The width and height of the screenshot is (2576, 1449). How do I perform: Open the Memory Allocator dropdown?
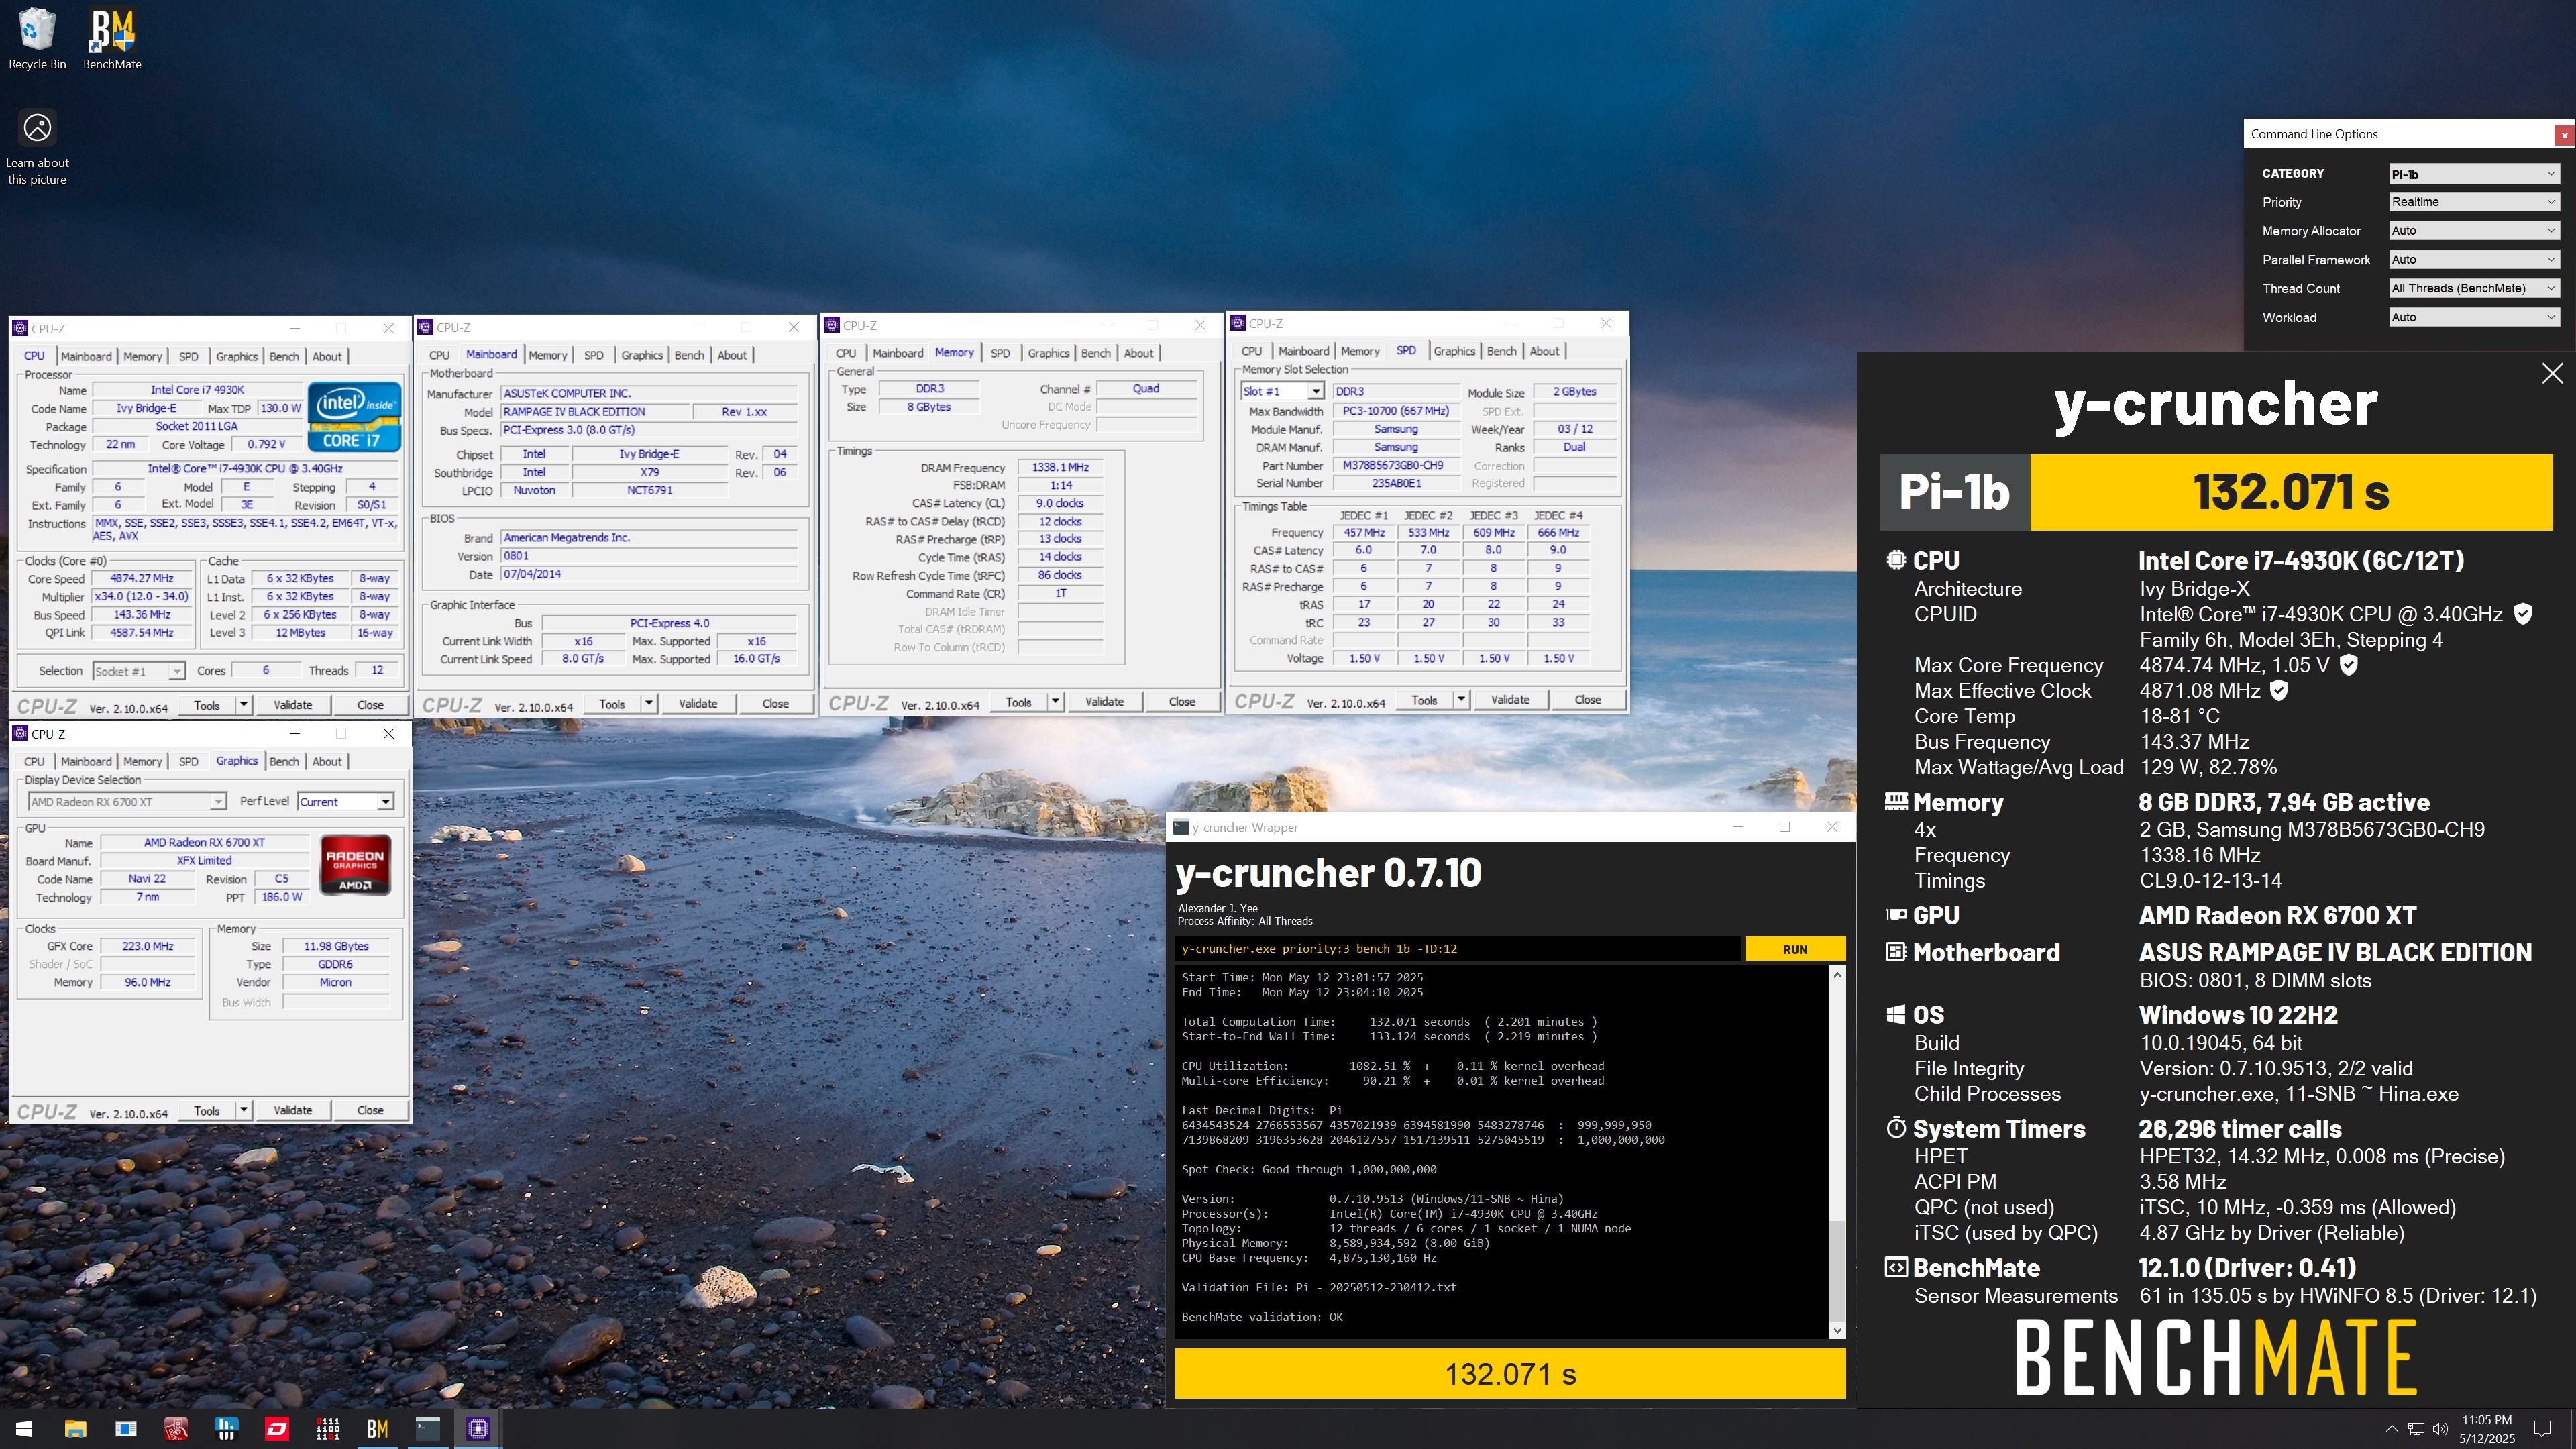point(2474,231)
